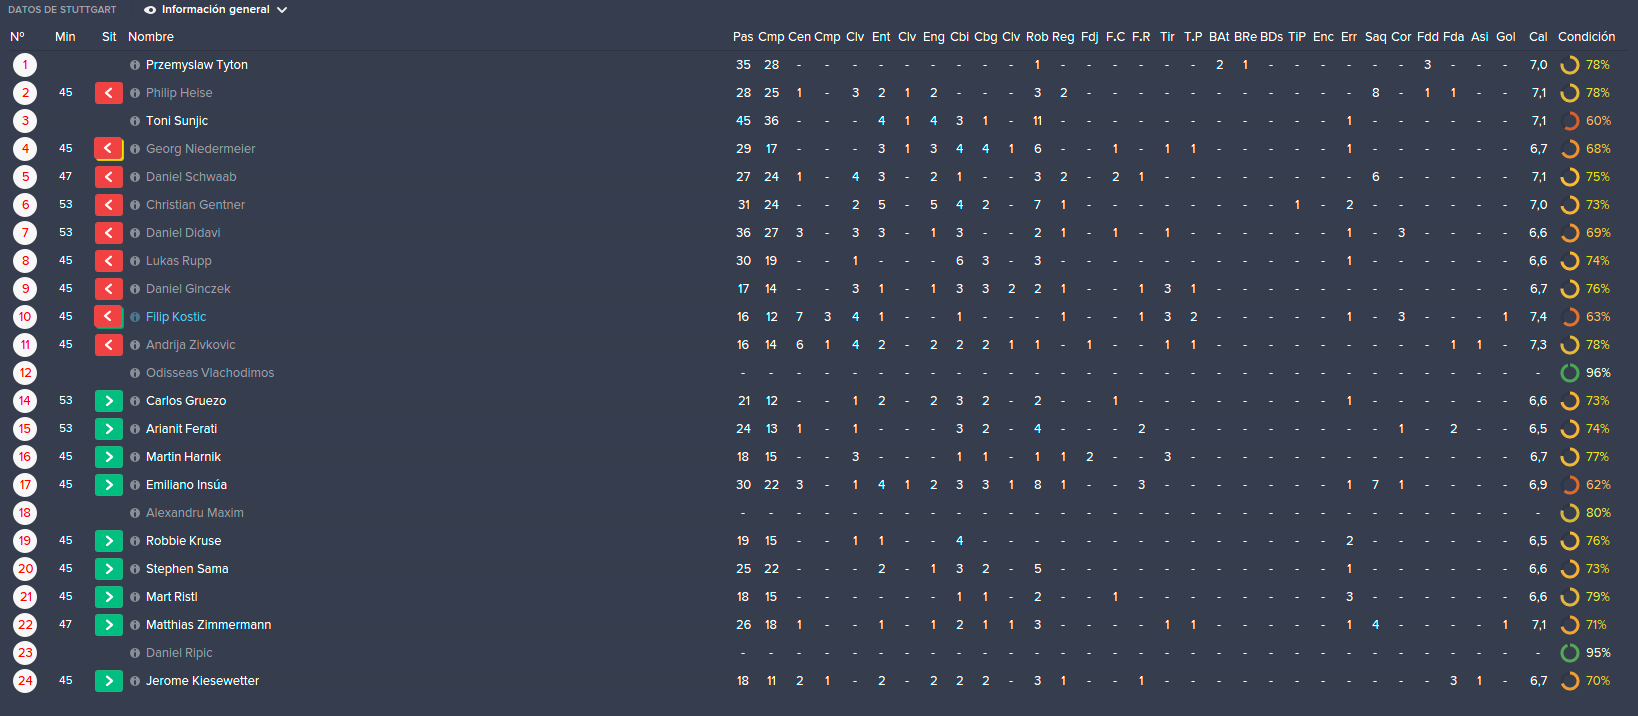This screenshot has width=1638, height=716.
Task: Click the eye icon beside Información general
Action: 150,10
